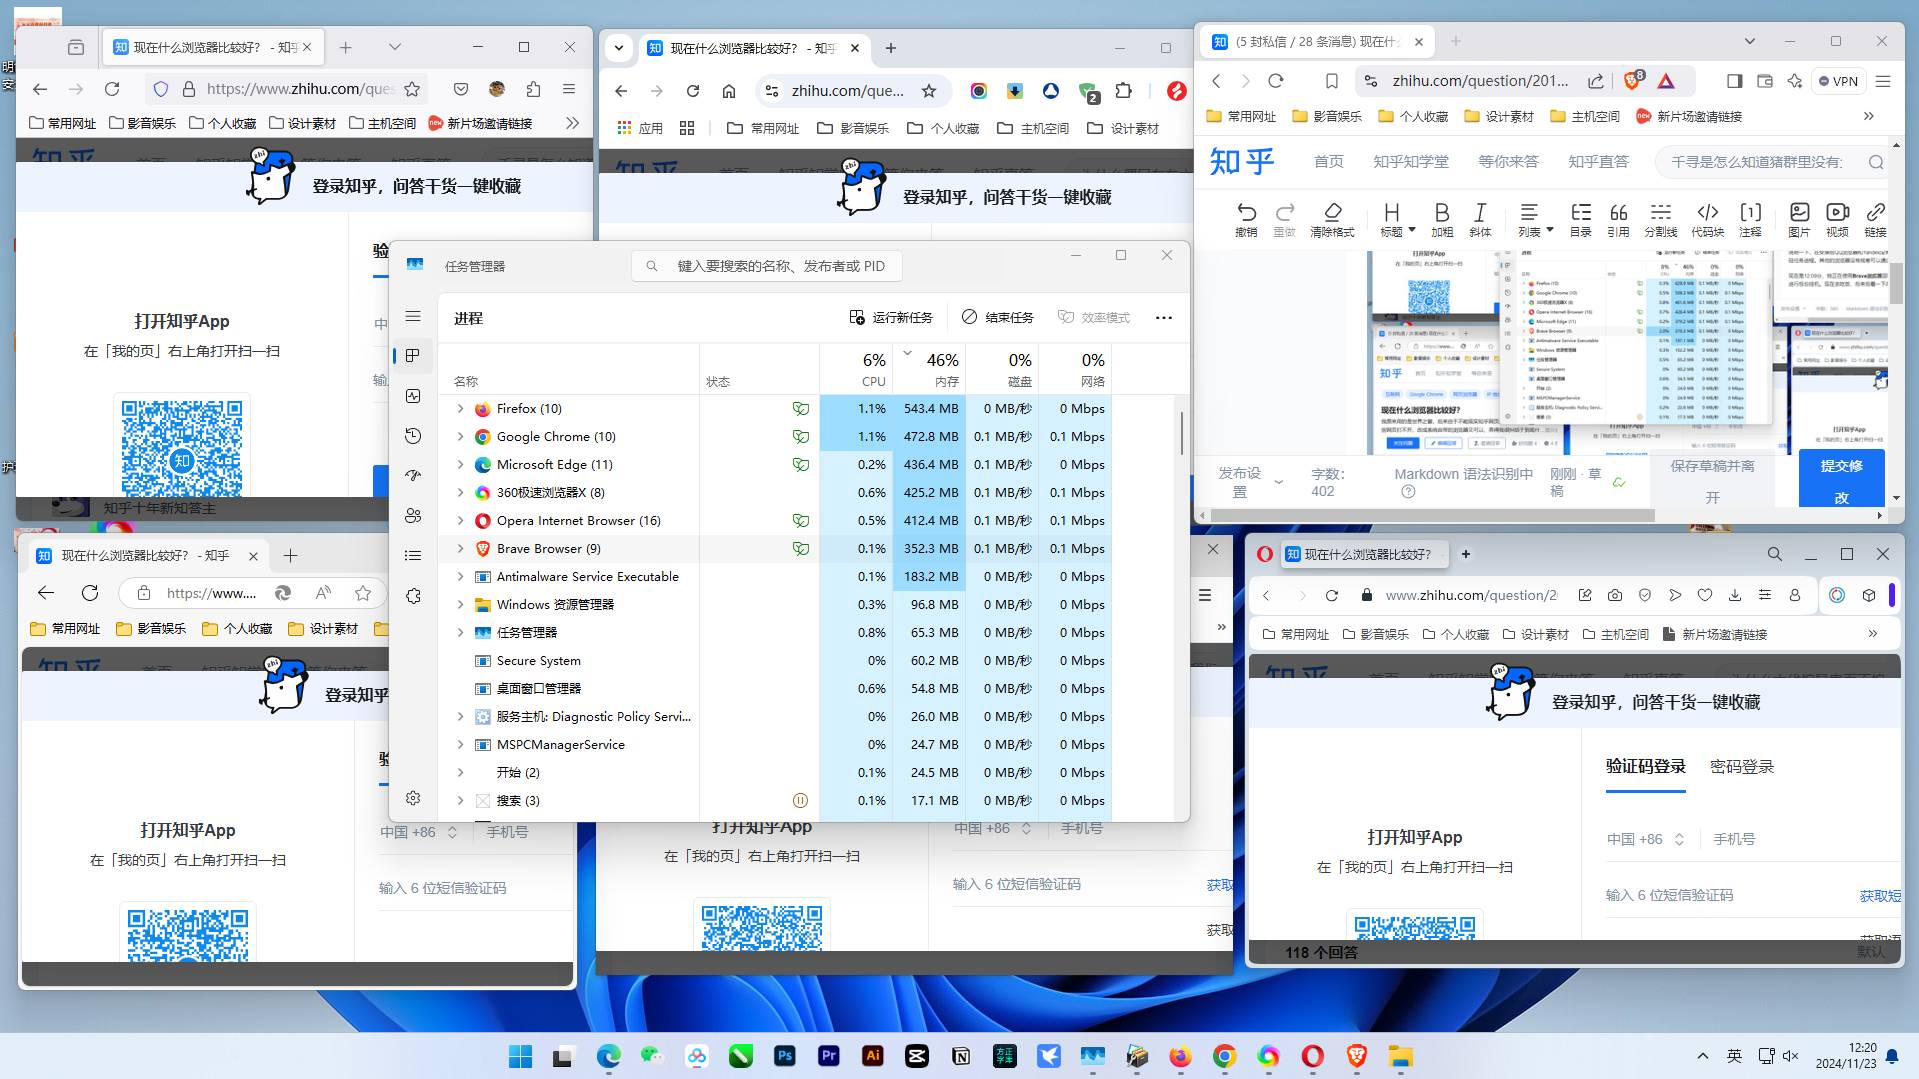Open the Task Manager hamburger navigation menu
The height and width of the screenshot is (1079, 1919).
click(413, 317)
